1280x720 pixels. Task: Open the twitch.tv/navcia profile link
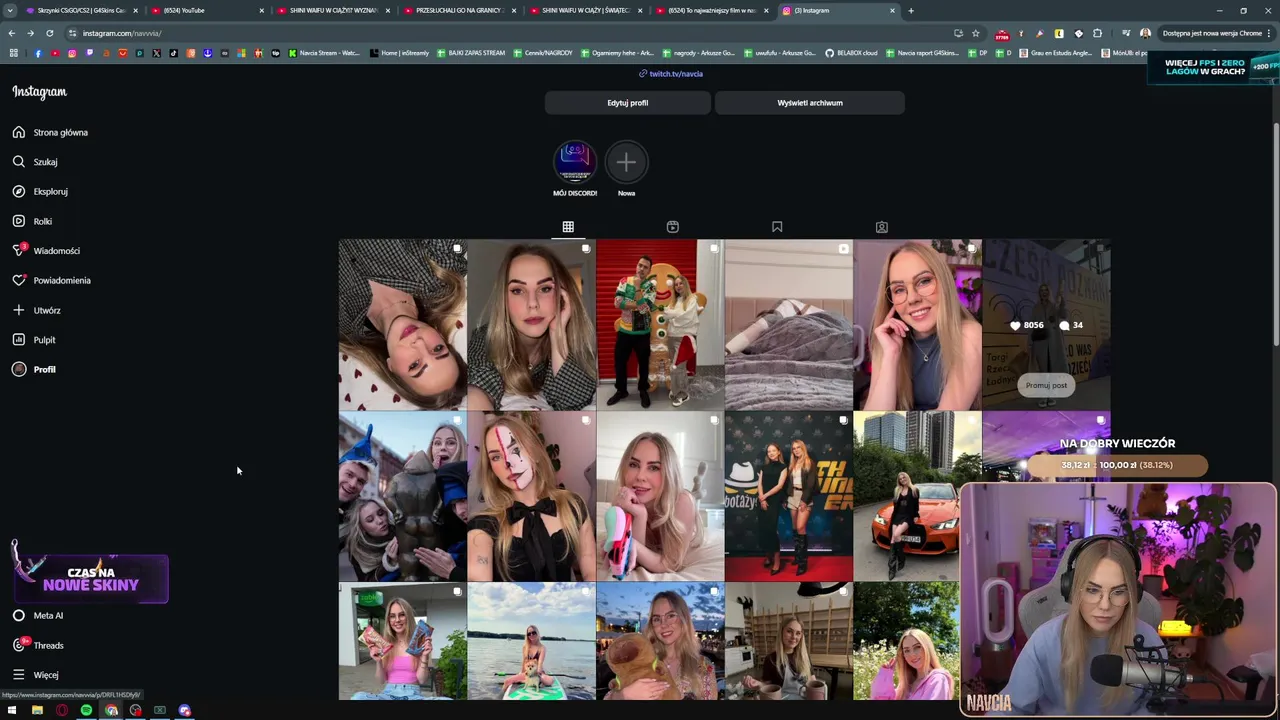click(671, 74)
